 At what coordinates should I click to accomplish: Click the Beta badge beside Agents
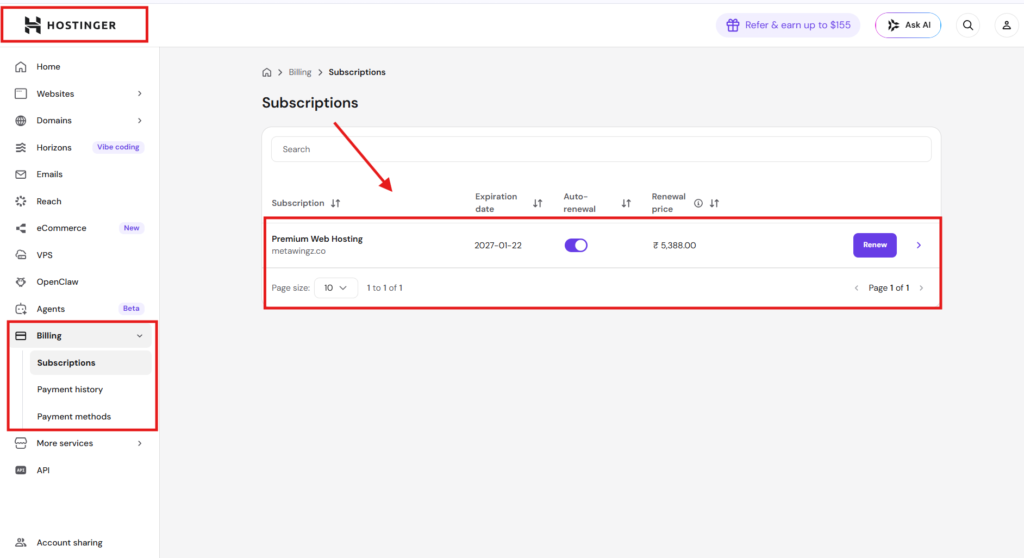(131, 308)
